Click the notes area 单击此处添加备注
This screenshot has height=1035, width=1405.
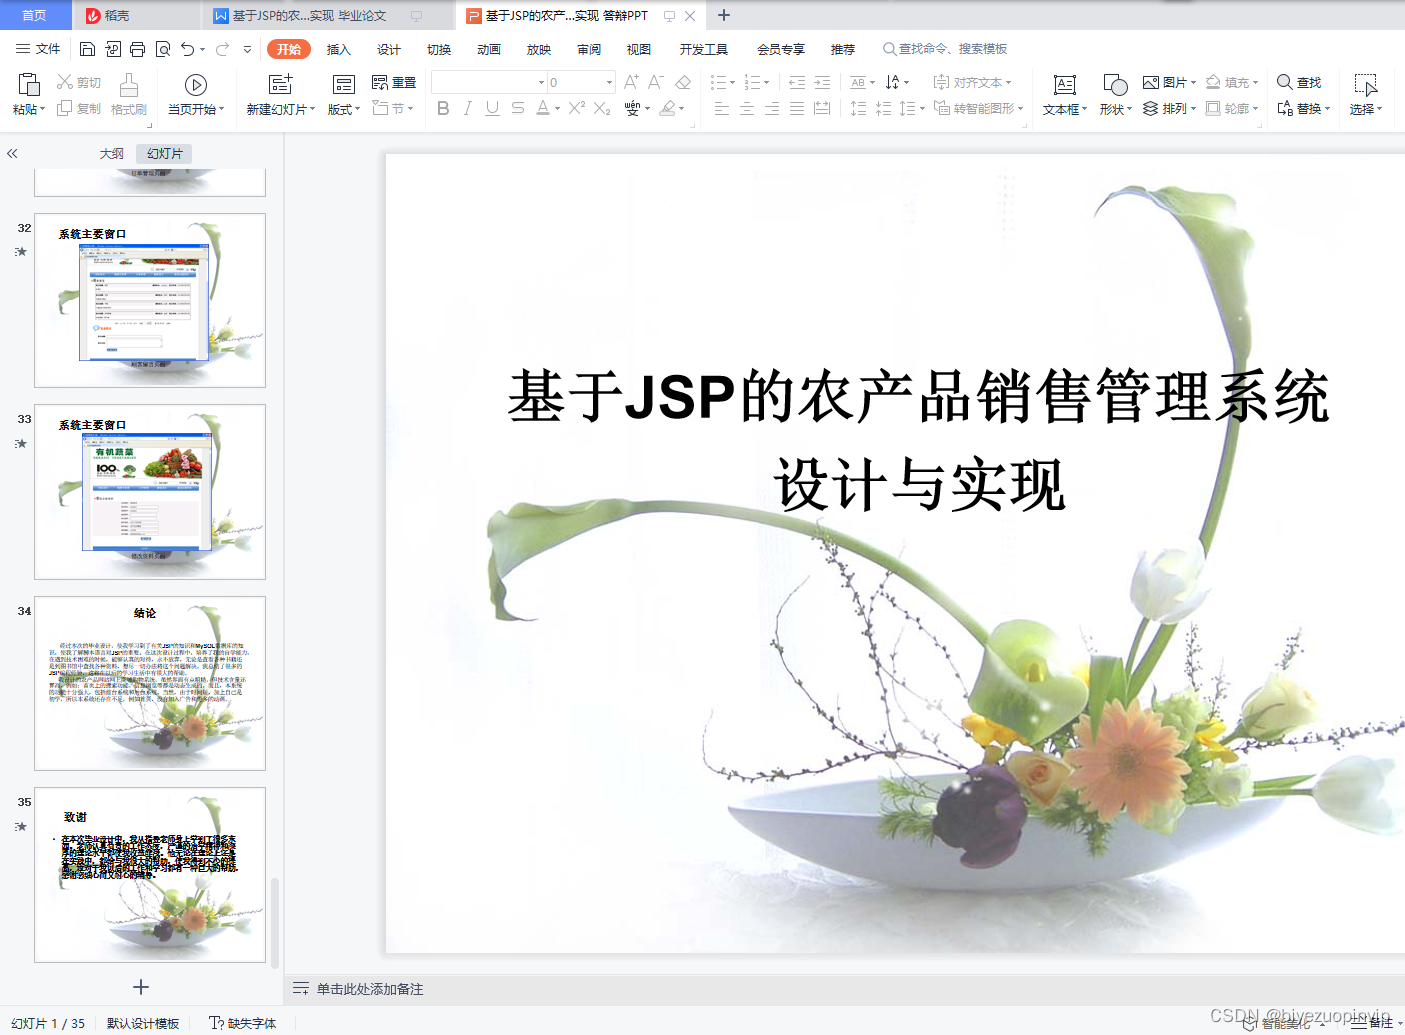pos(370,989)
